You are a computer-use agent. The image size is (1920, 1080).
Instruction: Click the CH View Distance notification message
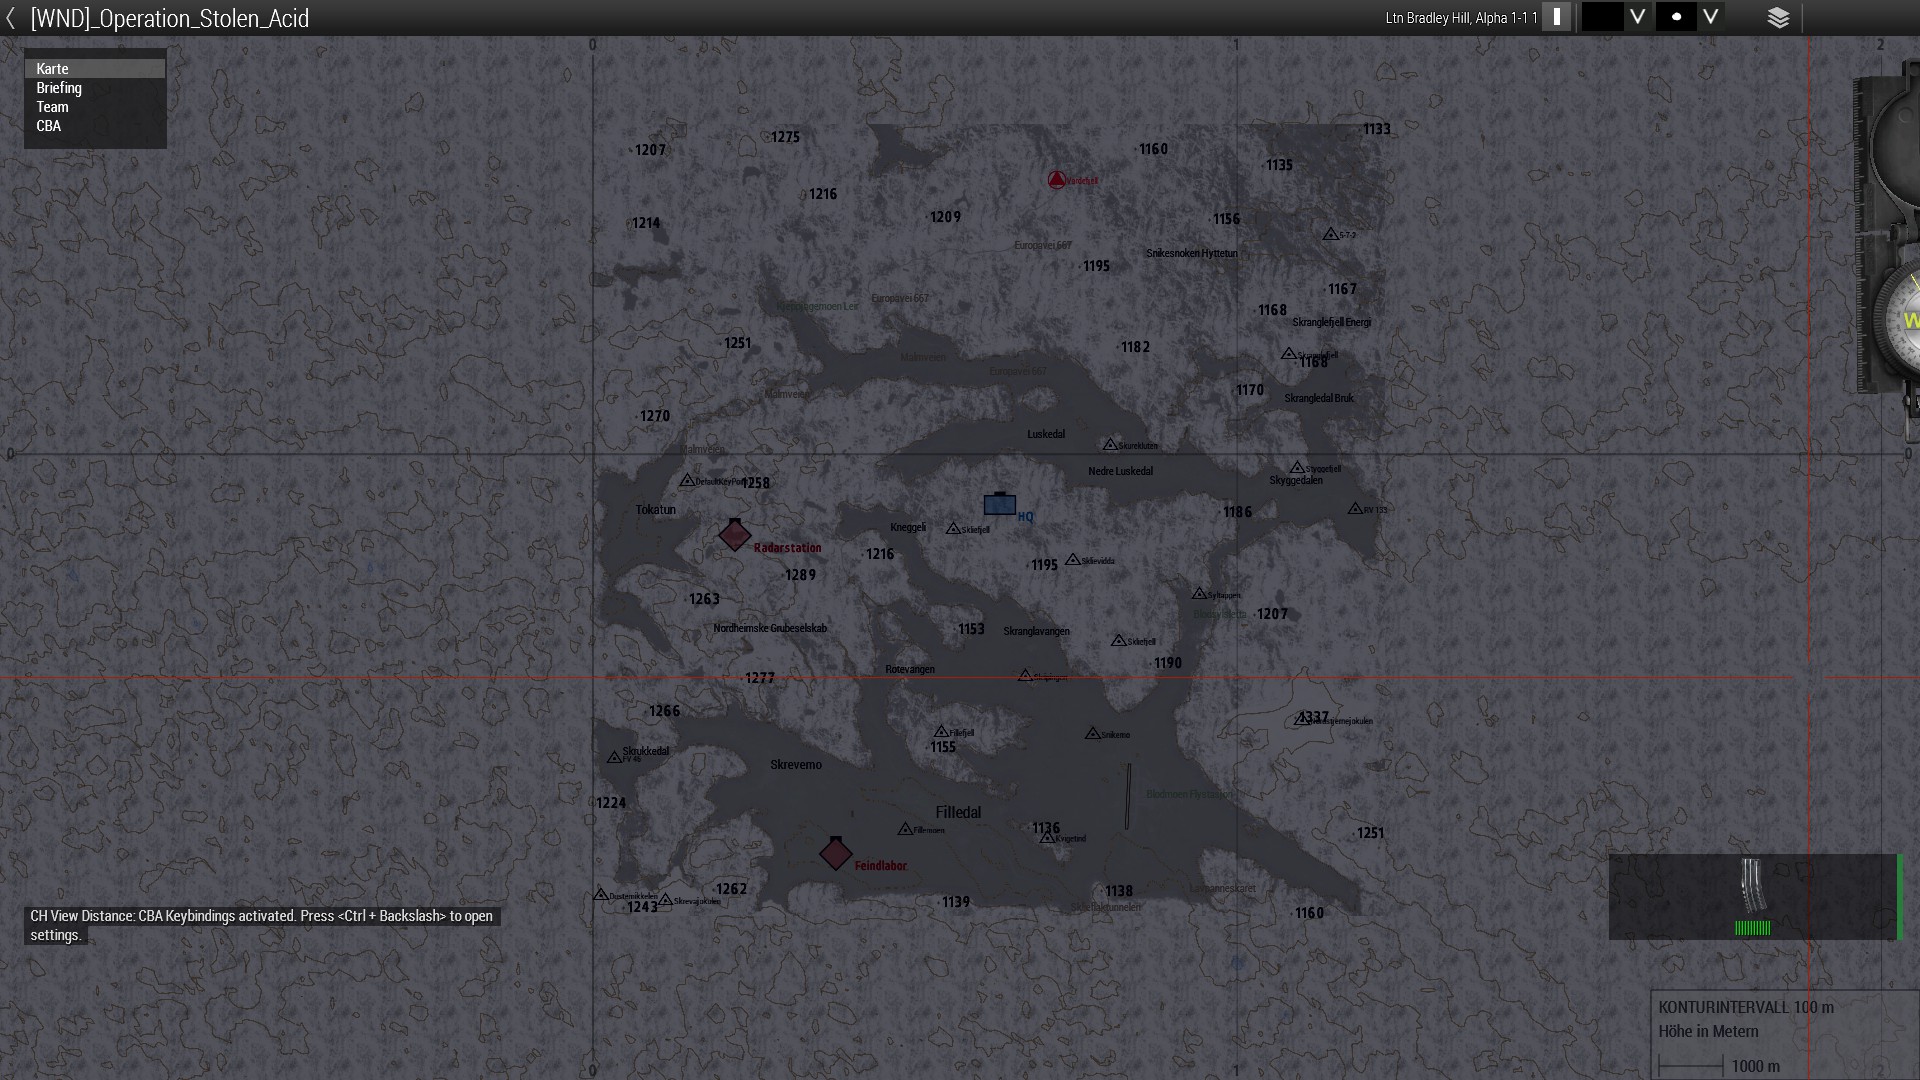[x=261, y=925]
